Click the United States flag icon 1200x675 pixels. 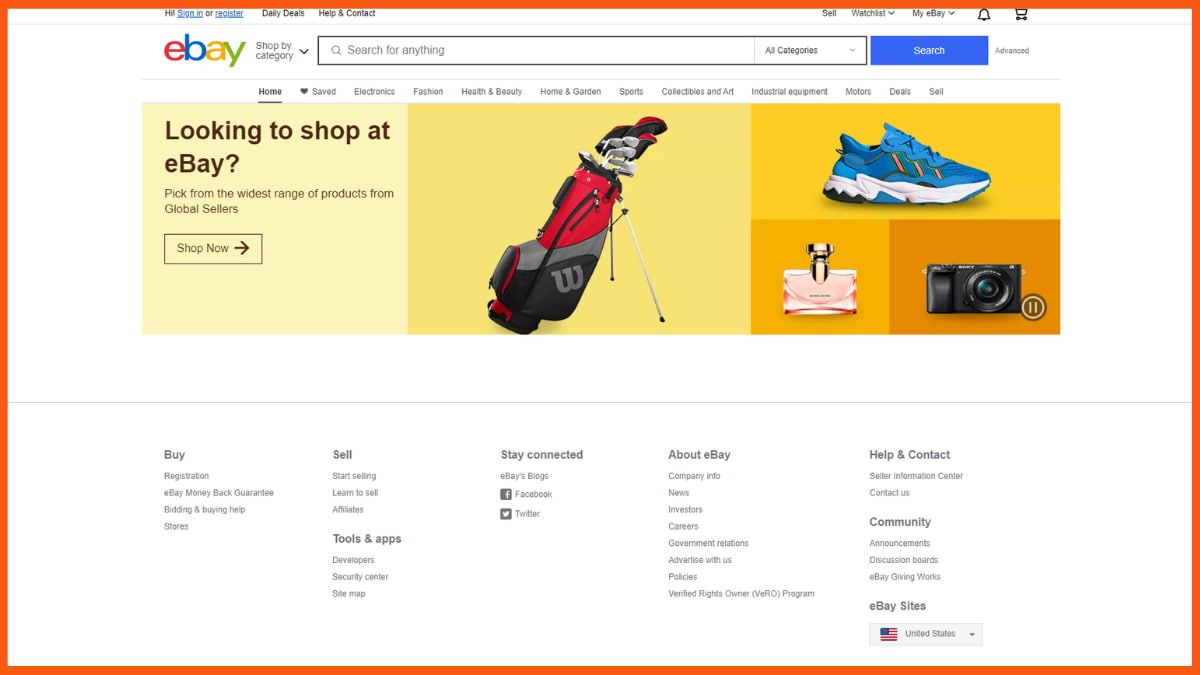[888, 634]
